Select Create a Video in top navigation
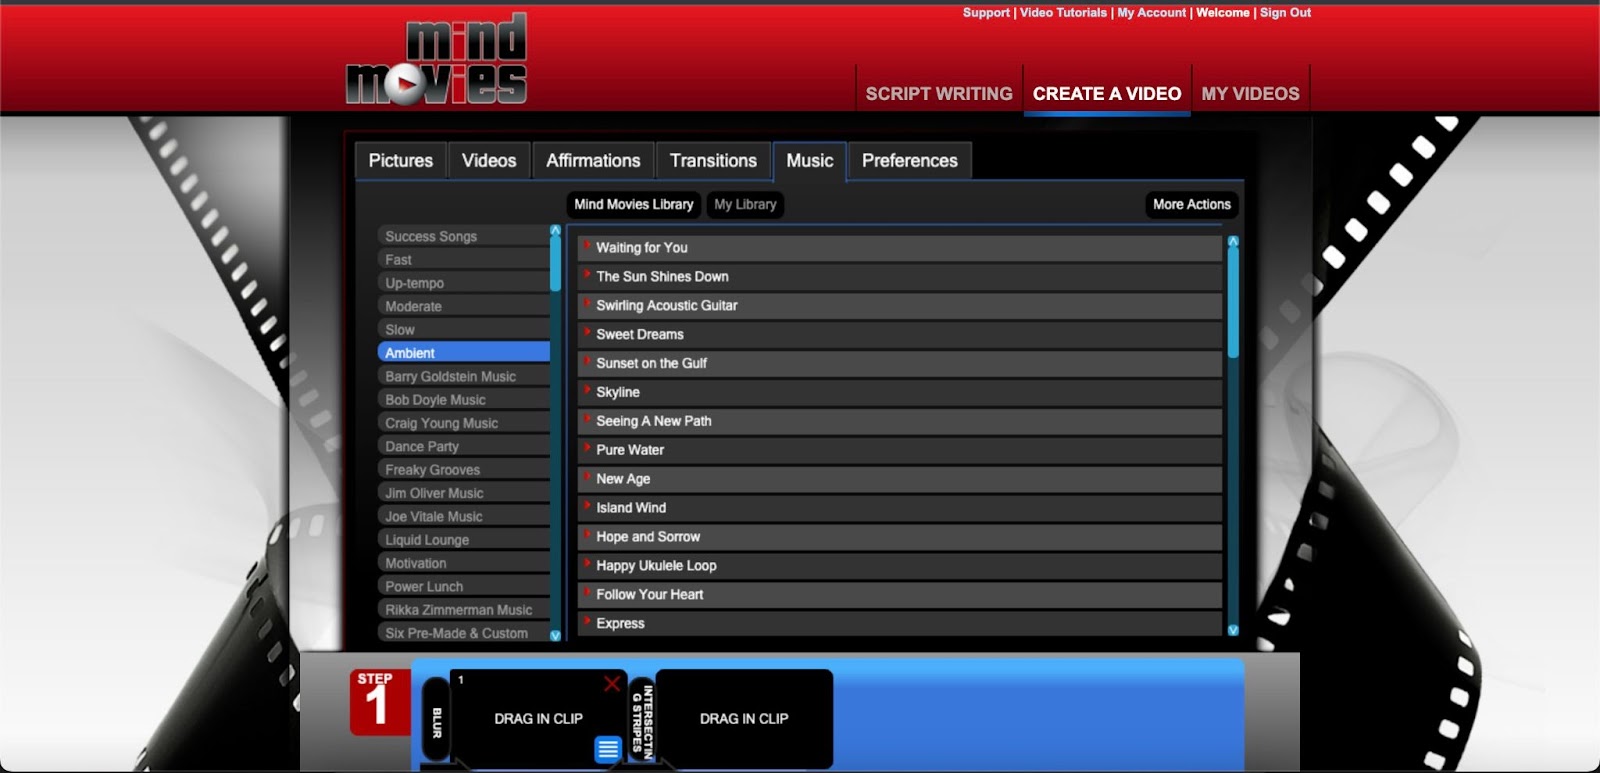 coord(1107,93)
